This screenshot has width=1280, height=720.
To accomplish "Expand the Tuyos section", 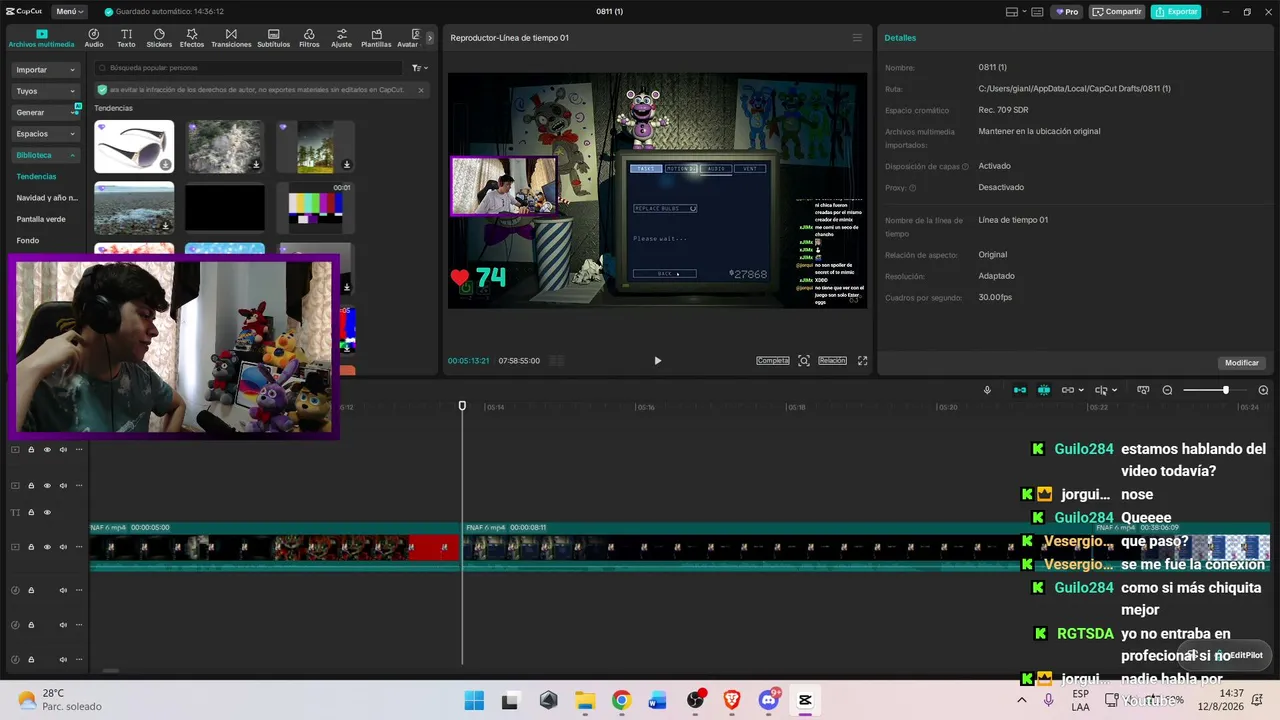I will click(x=46, y=91).
